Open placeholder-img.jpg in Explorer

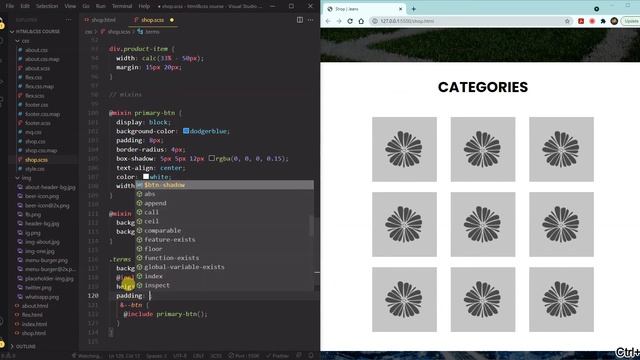click(49, 278)
